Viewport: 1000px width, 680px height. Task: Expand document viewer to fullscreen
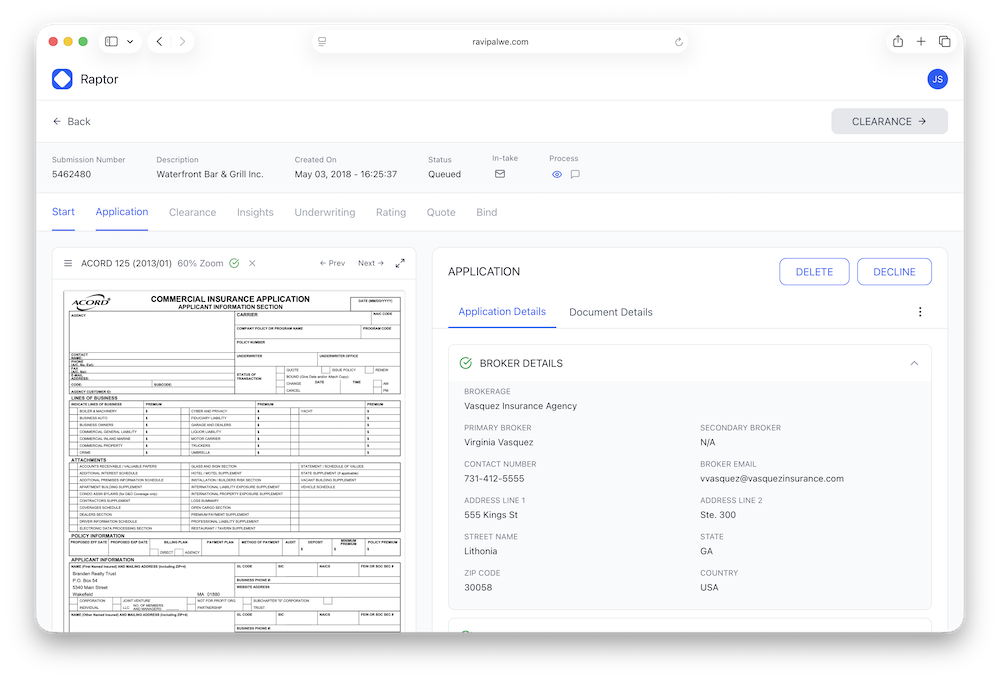tap(400, 263)
